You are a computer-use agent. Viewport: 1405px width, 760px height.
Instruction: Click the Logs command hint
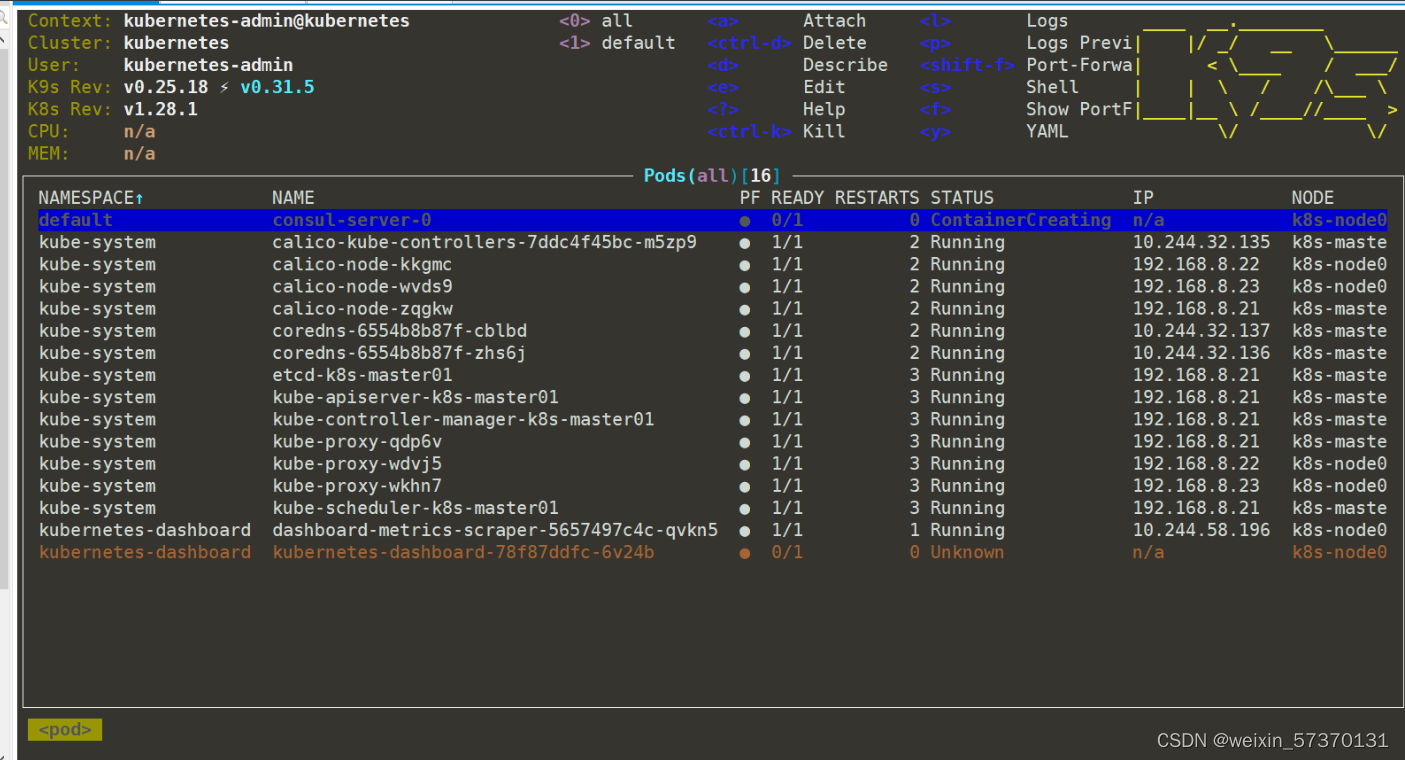(x=1047, y=21)
